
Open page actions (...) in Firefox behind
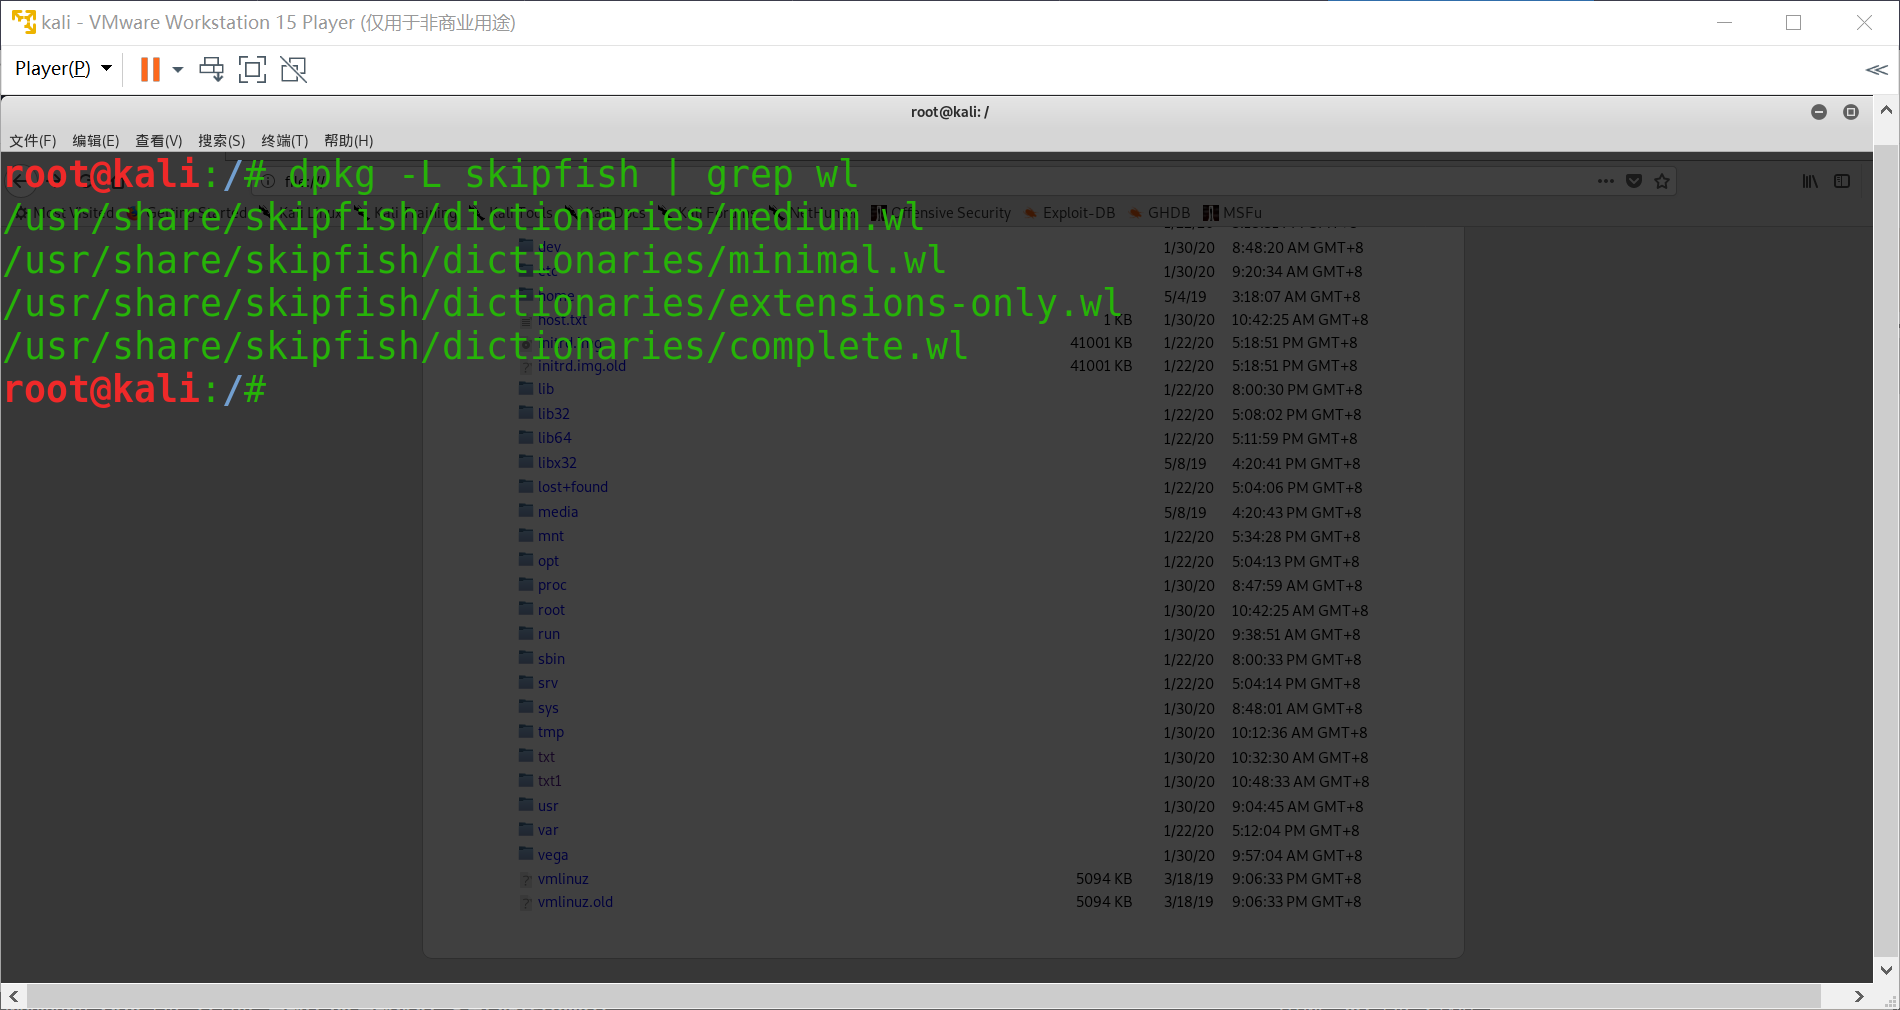tap(1606, 181)
